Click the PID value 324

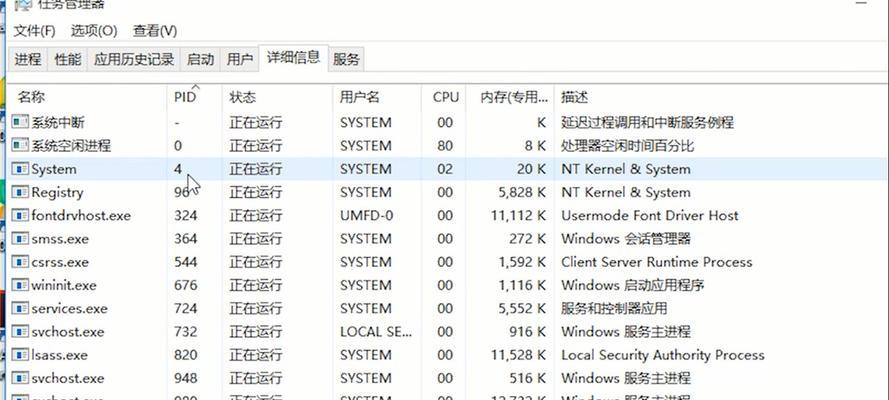[186, 215]
